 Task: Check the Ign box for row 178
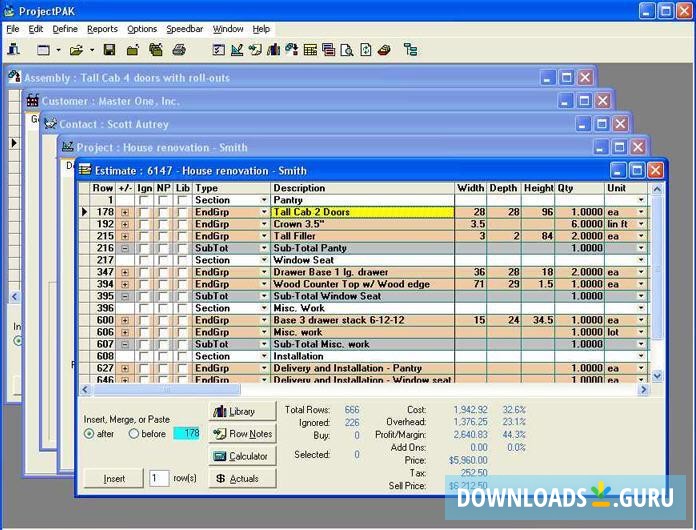145,212
